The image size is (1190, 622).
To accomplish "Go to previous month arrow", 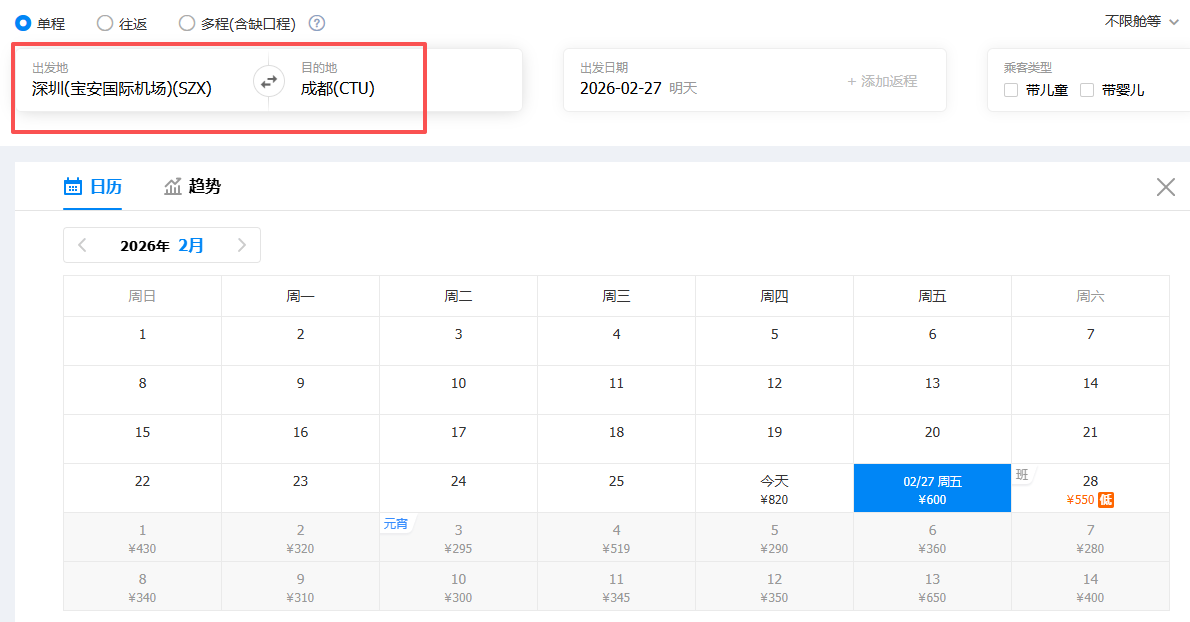I will point(82,245).
